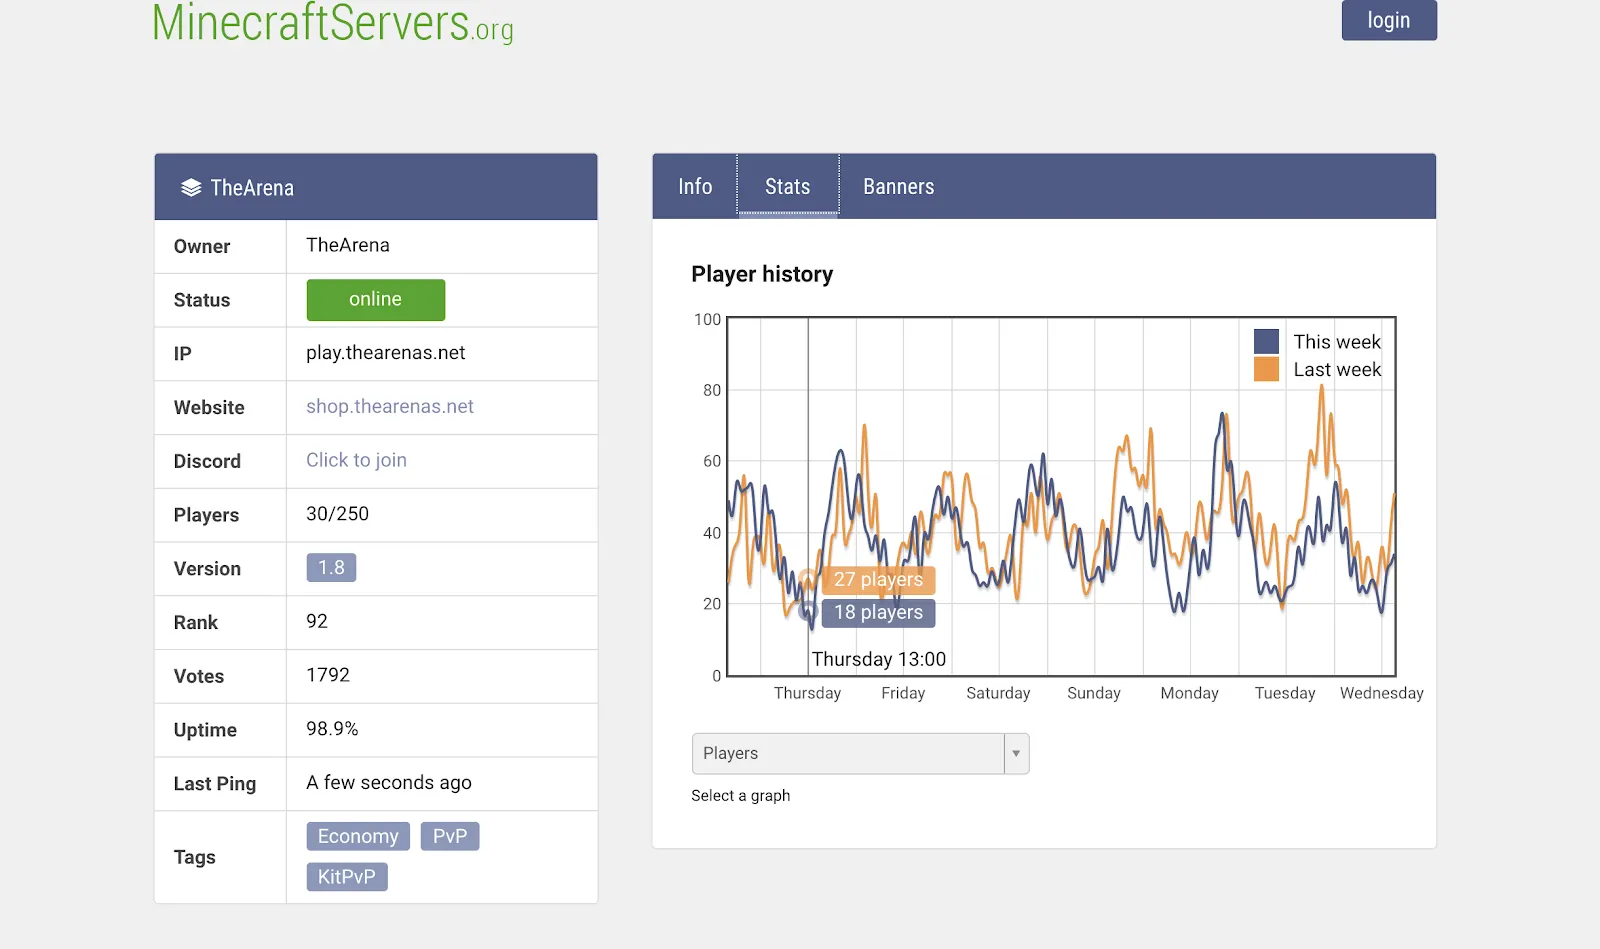Select the Stats tab

point(788,186)
